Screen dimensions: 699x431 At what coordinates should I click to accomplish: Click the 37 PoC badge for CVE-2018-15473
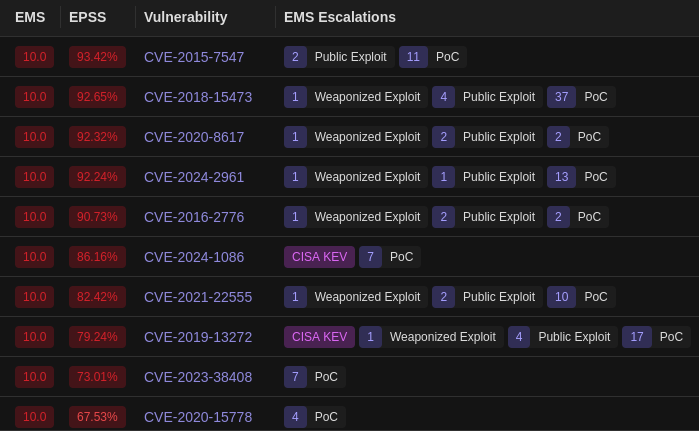[581, 97]
